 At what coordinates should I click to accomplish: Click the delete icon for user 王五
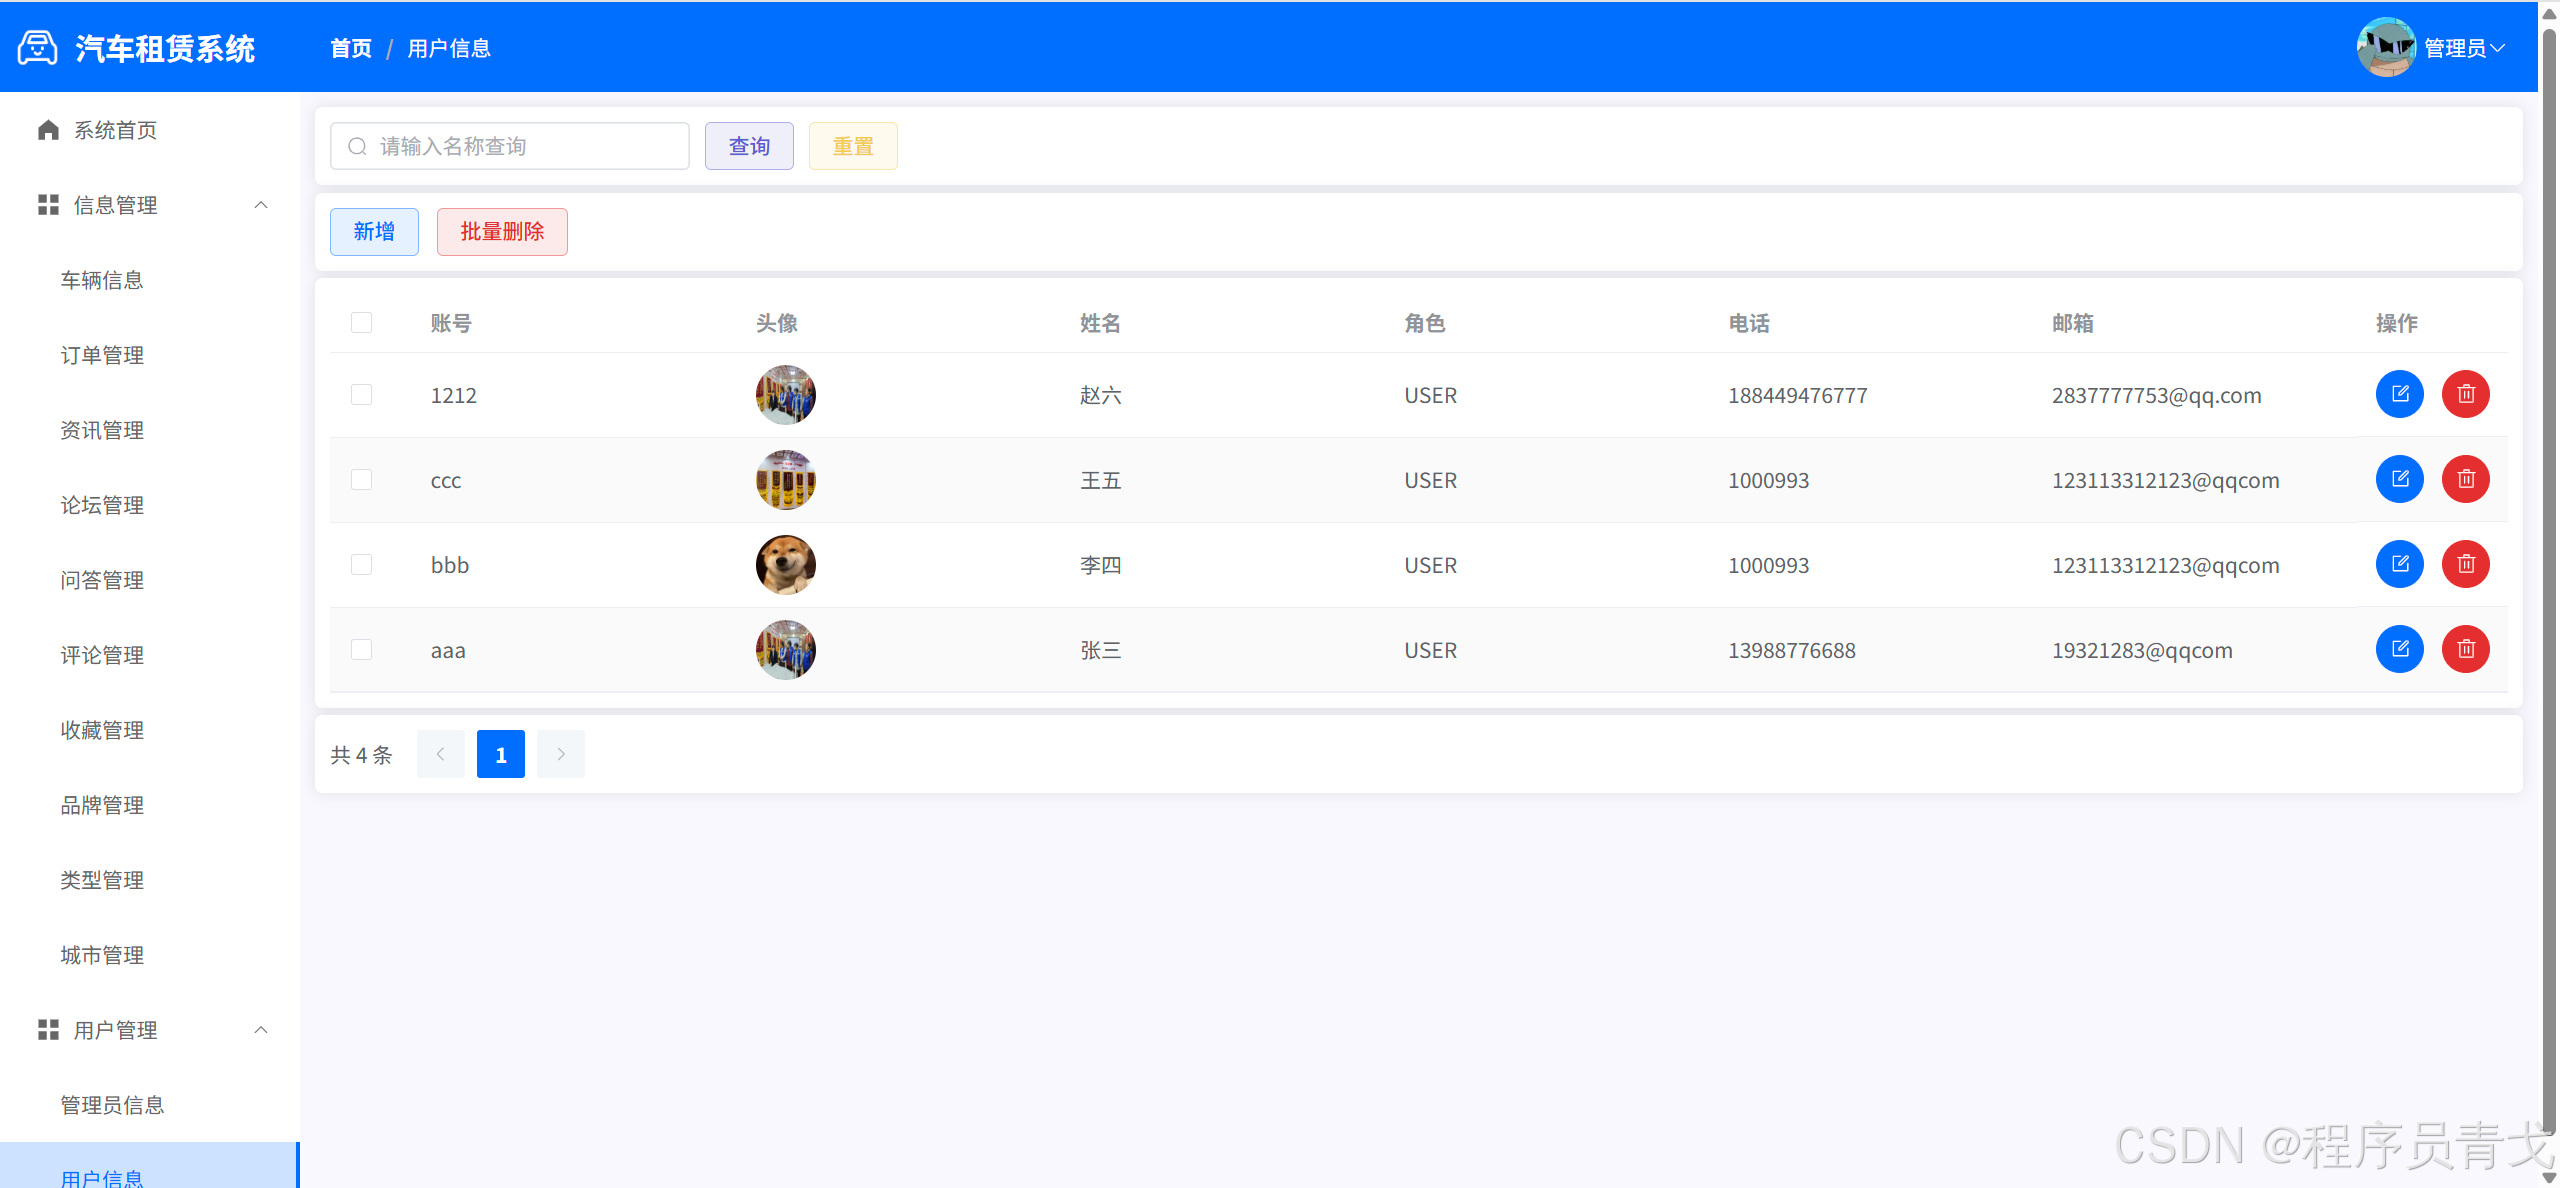(2465, 479)
